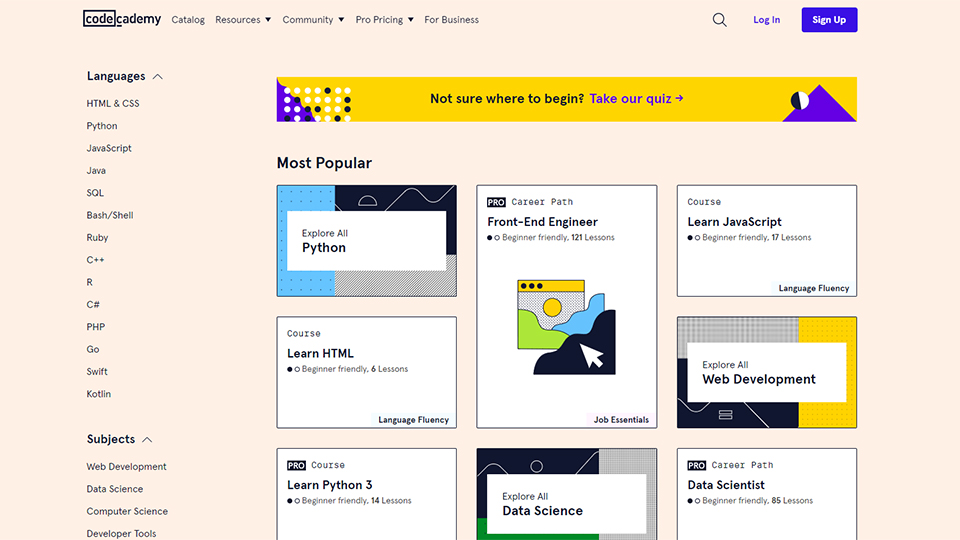Open the Go language page
This screenshot has width=960, height=540.
click(x=92, y=349)
